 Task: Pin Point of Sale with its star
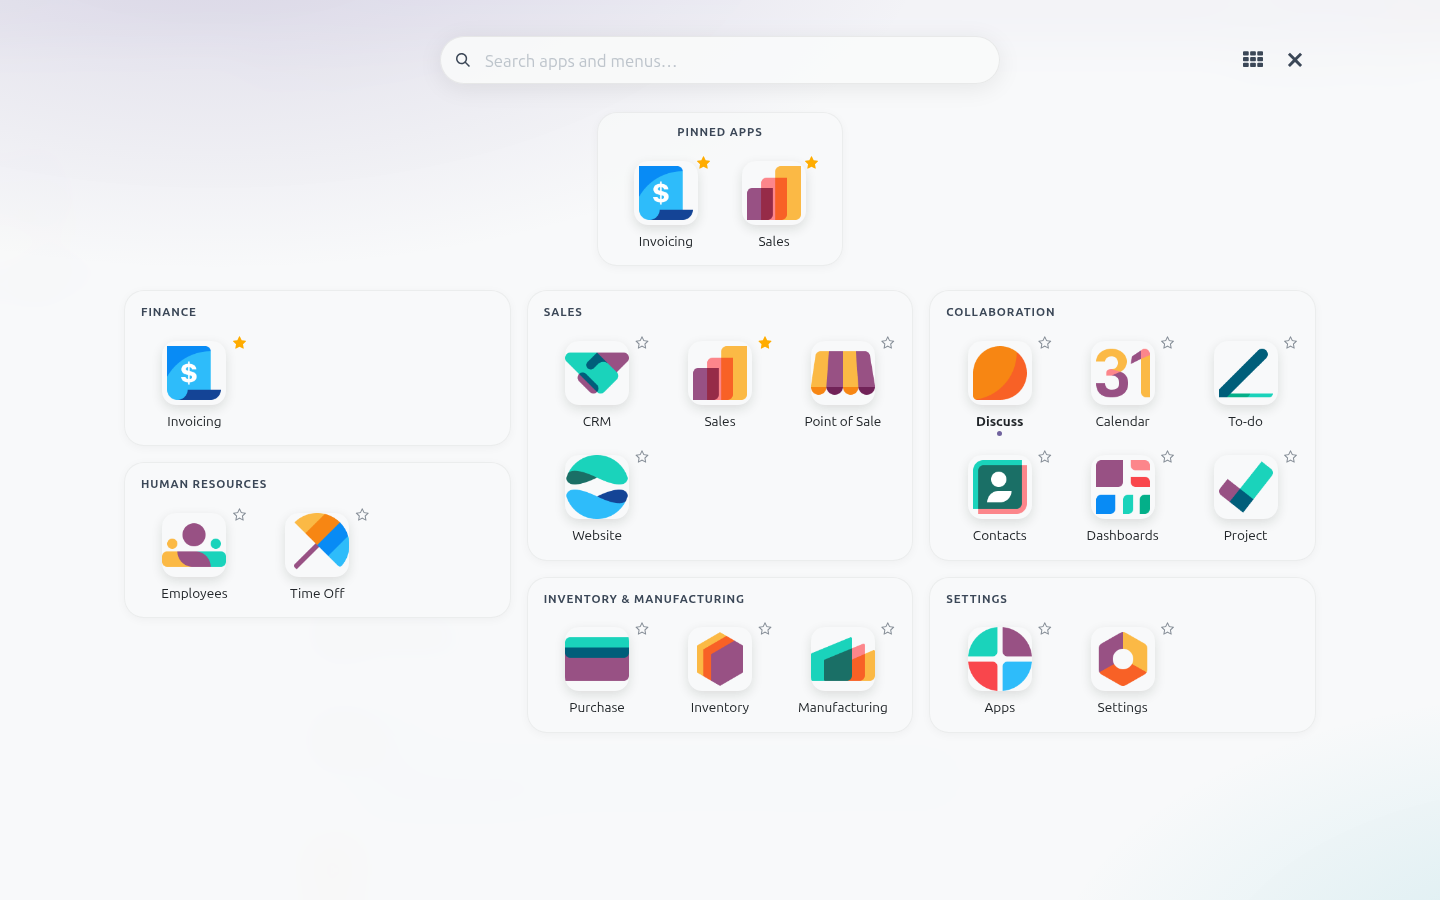(888, 343)
